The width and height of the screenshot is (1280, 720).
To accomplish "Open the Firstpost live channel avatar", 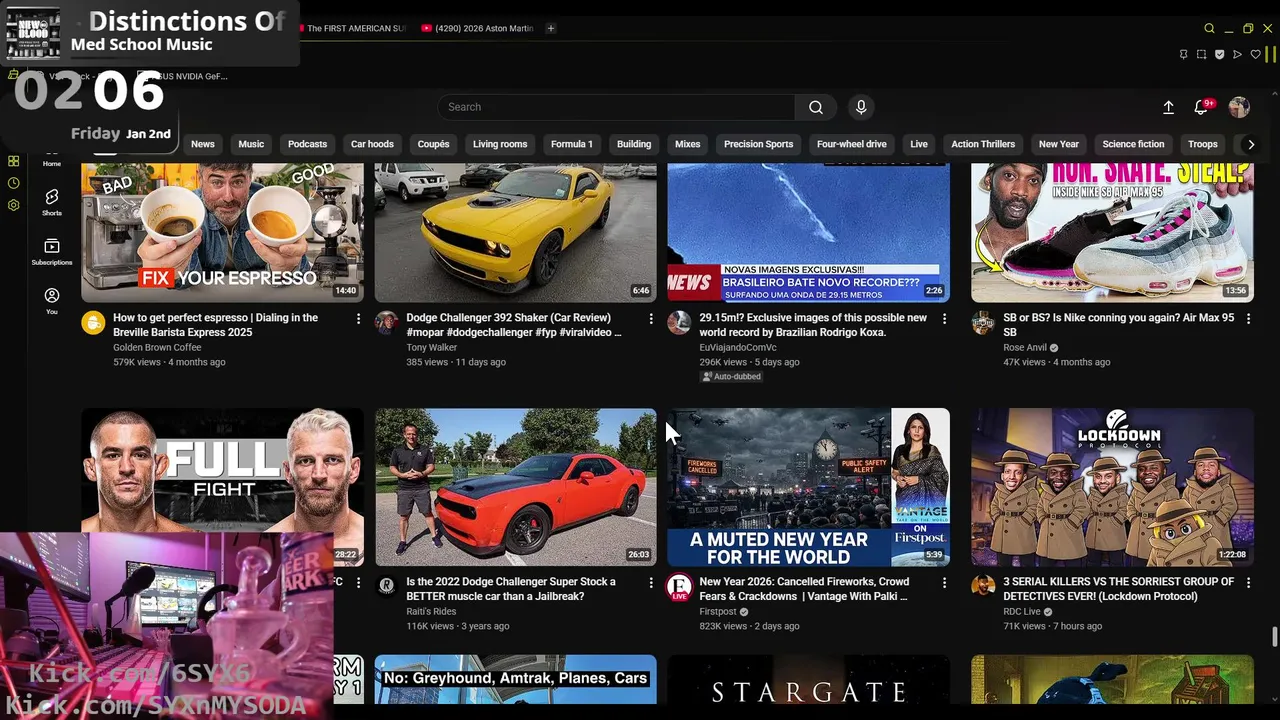I will click(679, 586).
